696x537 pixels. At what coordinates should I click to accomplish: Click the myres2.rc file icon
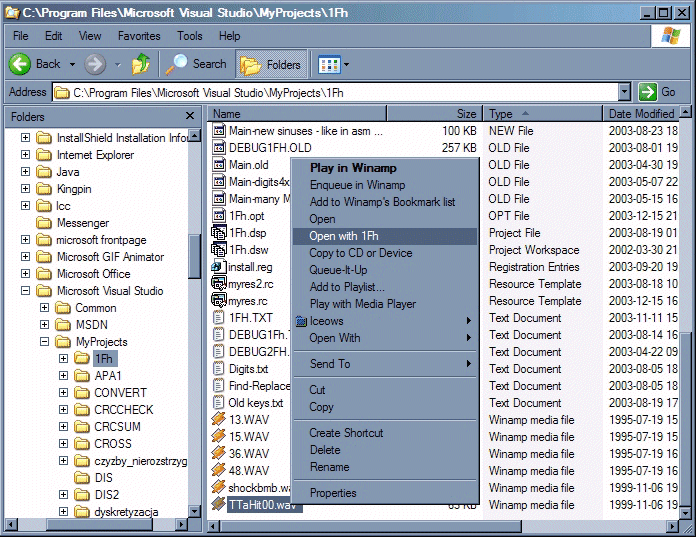[218, 284]
